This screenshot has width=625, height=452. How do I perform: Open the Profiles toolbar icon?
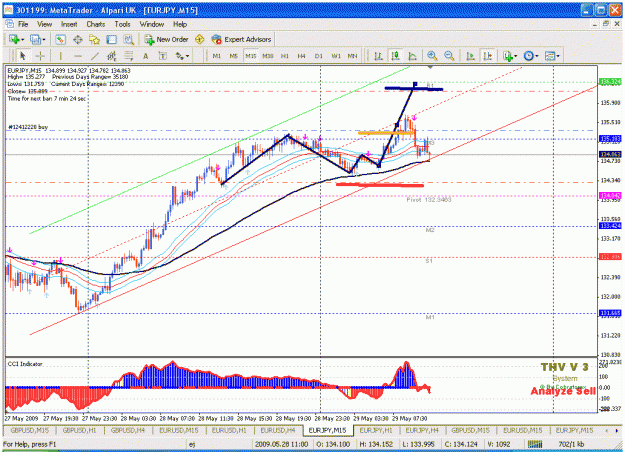pyautogui.click(x=35, y=39)
